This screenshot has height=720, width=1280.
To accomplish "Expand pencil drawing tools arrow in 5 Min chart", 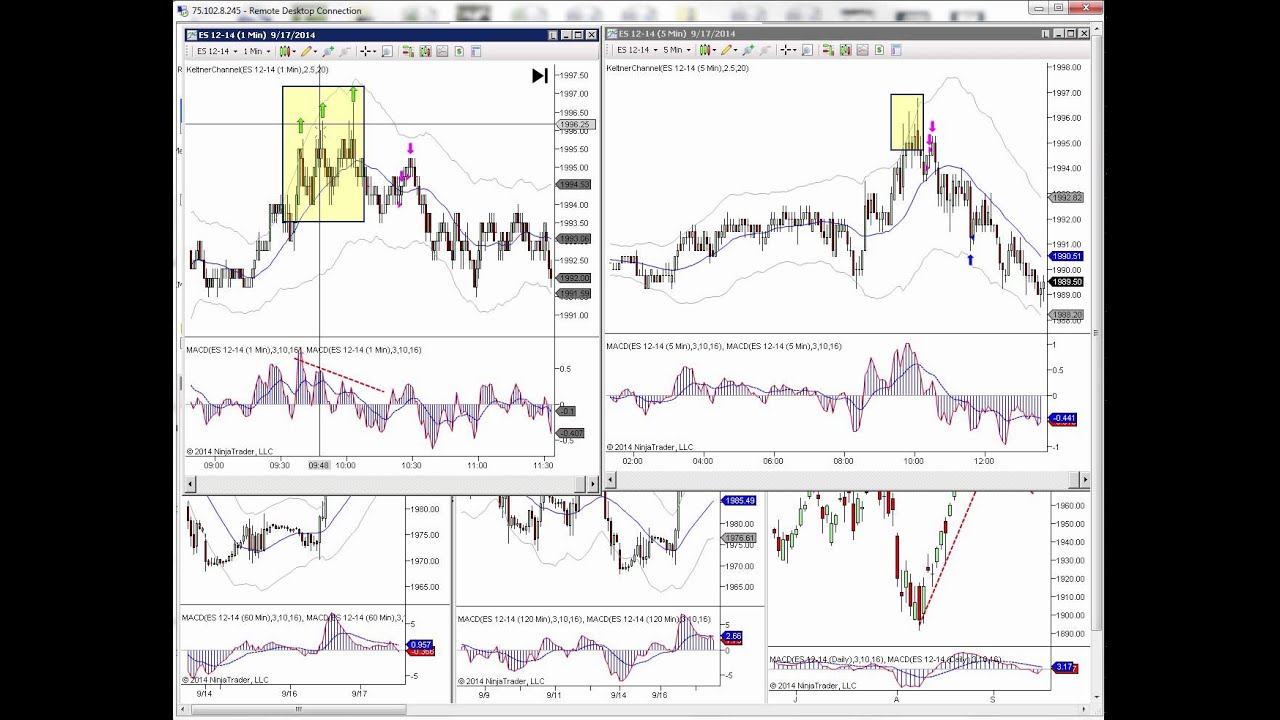I will 736,50.
